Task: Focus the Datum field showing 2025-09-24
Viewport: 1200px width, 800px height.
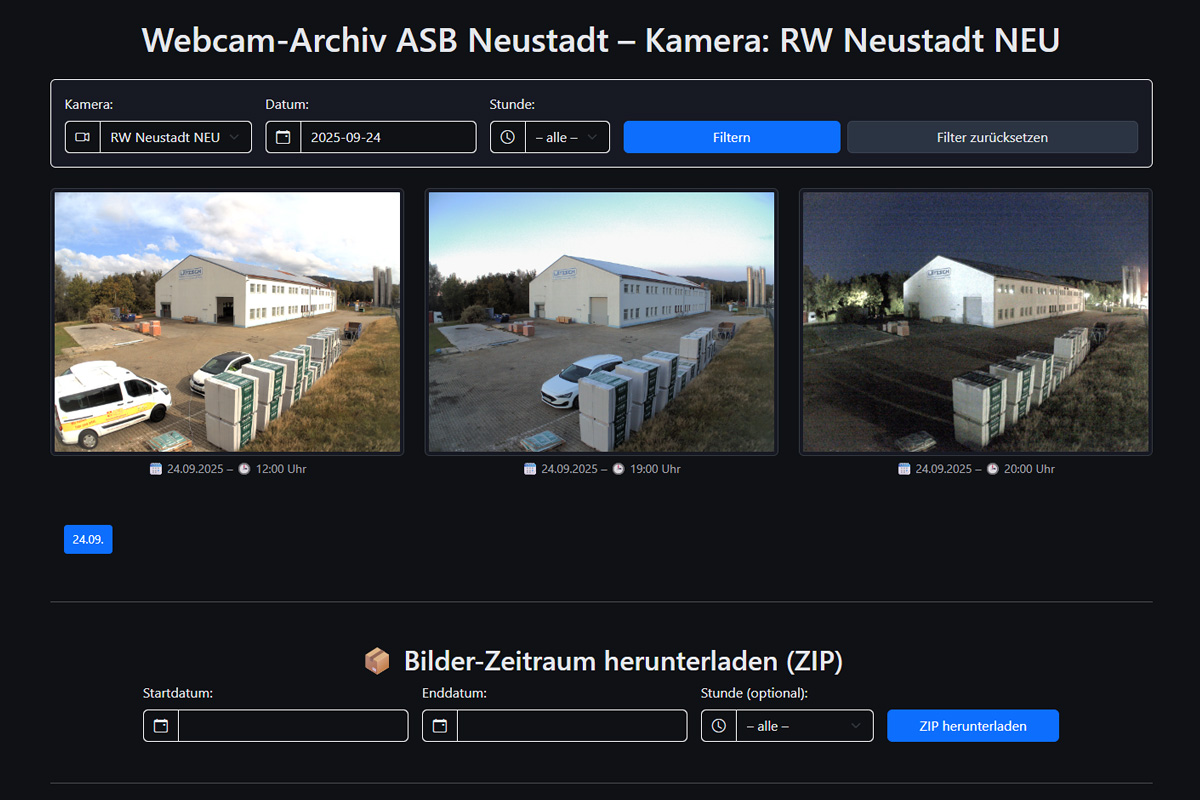Action: tap(388, 137)
